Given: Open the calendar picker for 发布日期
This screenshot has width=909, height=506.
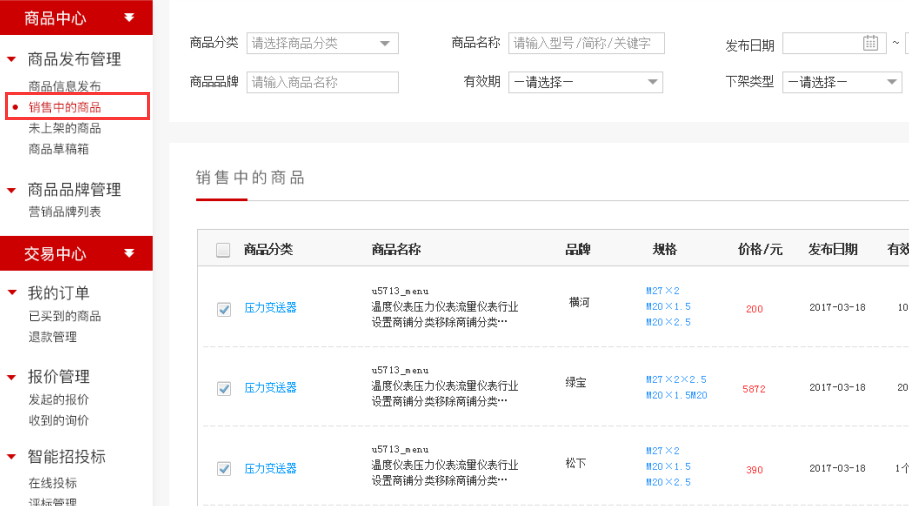Looking at the screenshot, I should 870,42.
